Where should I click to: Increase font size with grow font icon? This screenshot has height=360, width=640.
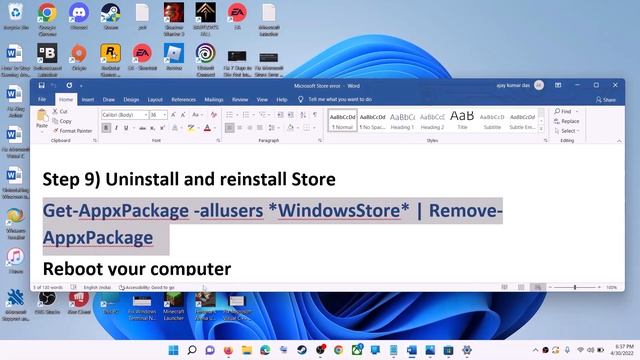click(x=173, y=115)
